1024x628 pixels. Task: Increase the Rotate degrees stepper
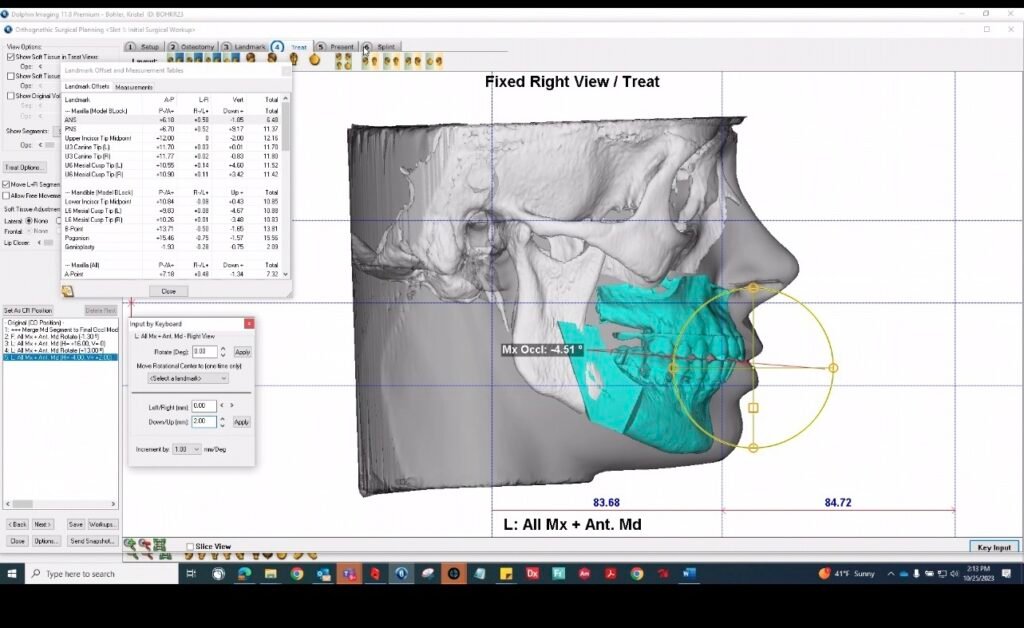pos(222,348)
